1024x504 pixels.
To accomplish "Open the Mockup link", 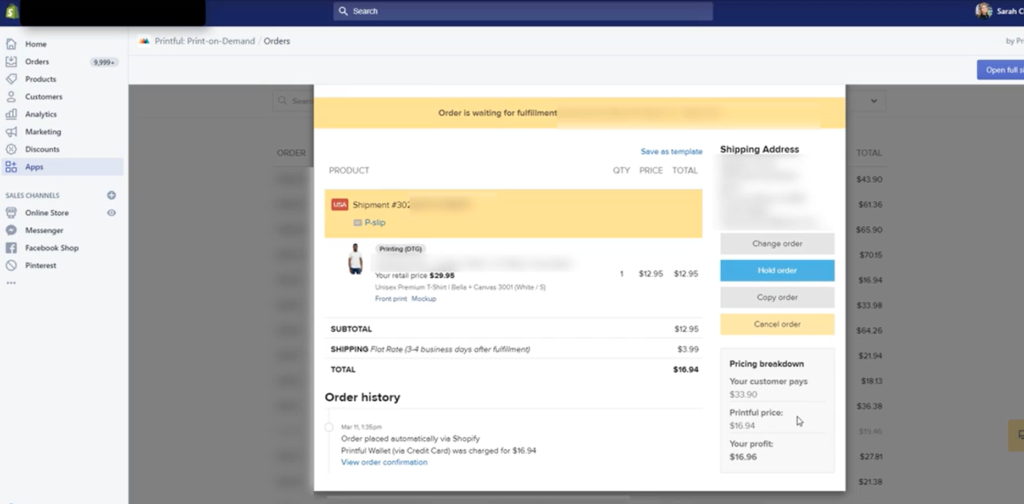I will (424, 299).
